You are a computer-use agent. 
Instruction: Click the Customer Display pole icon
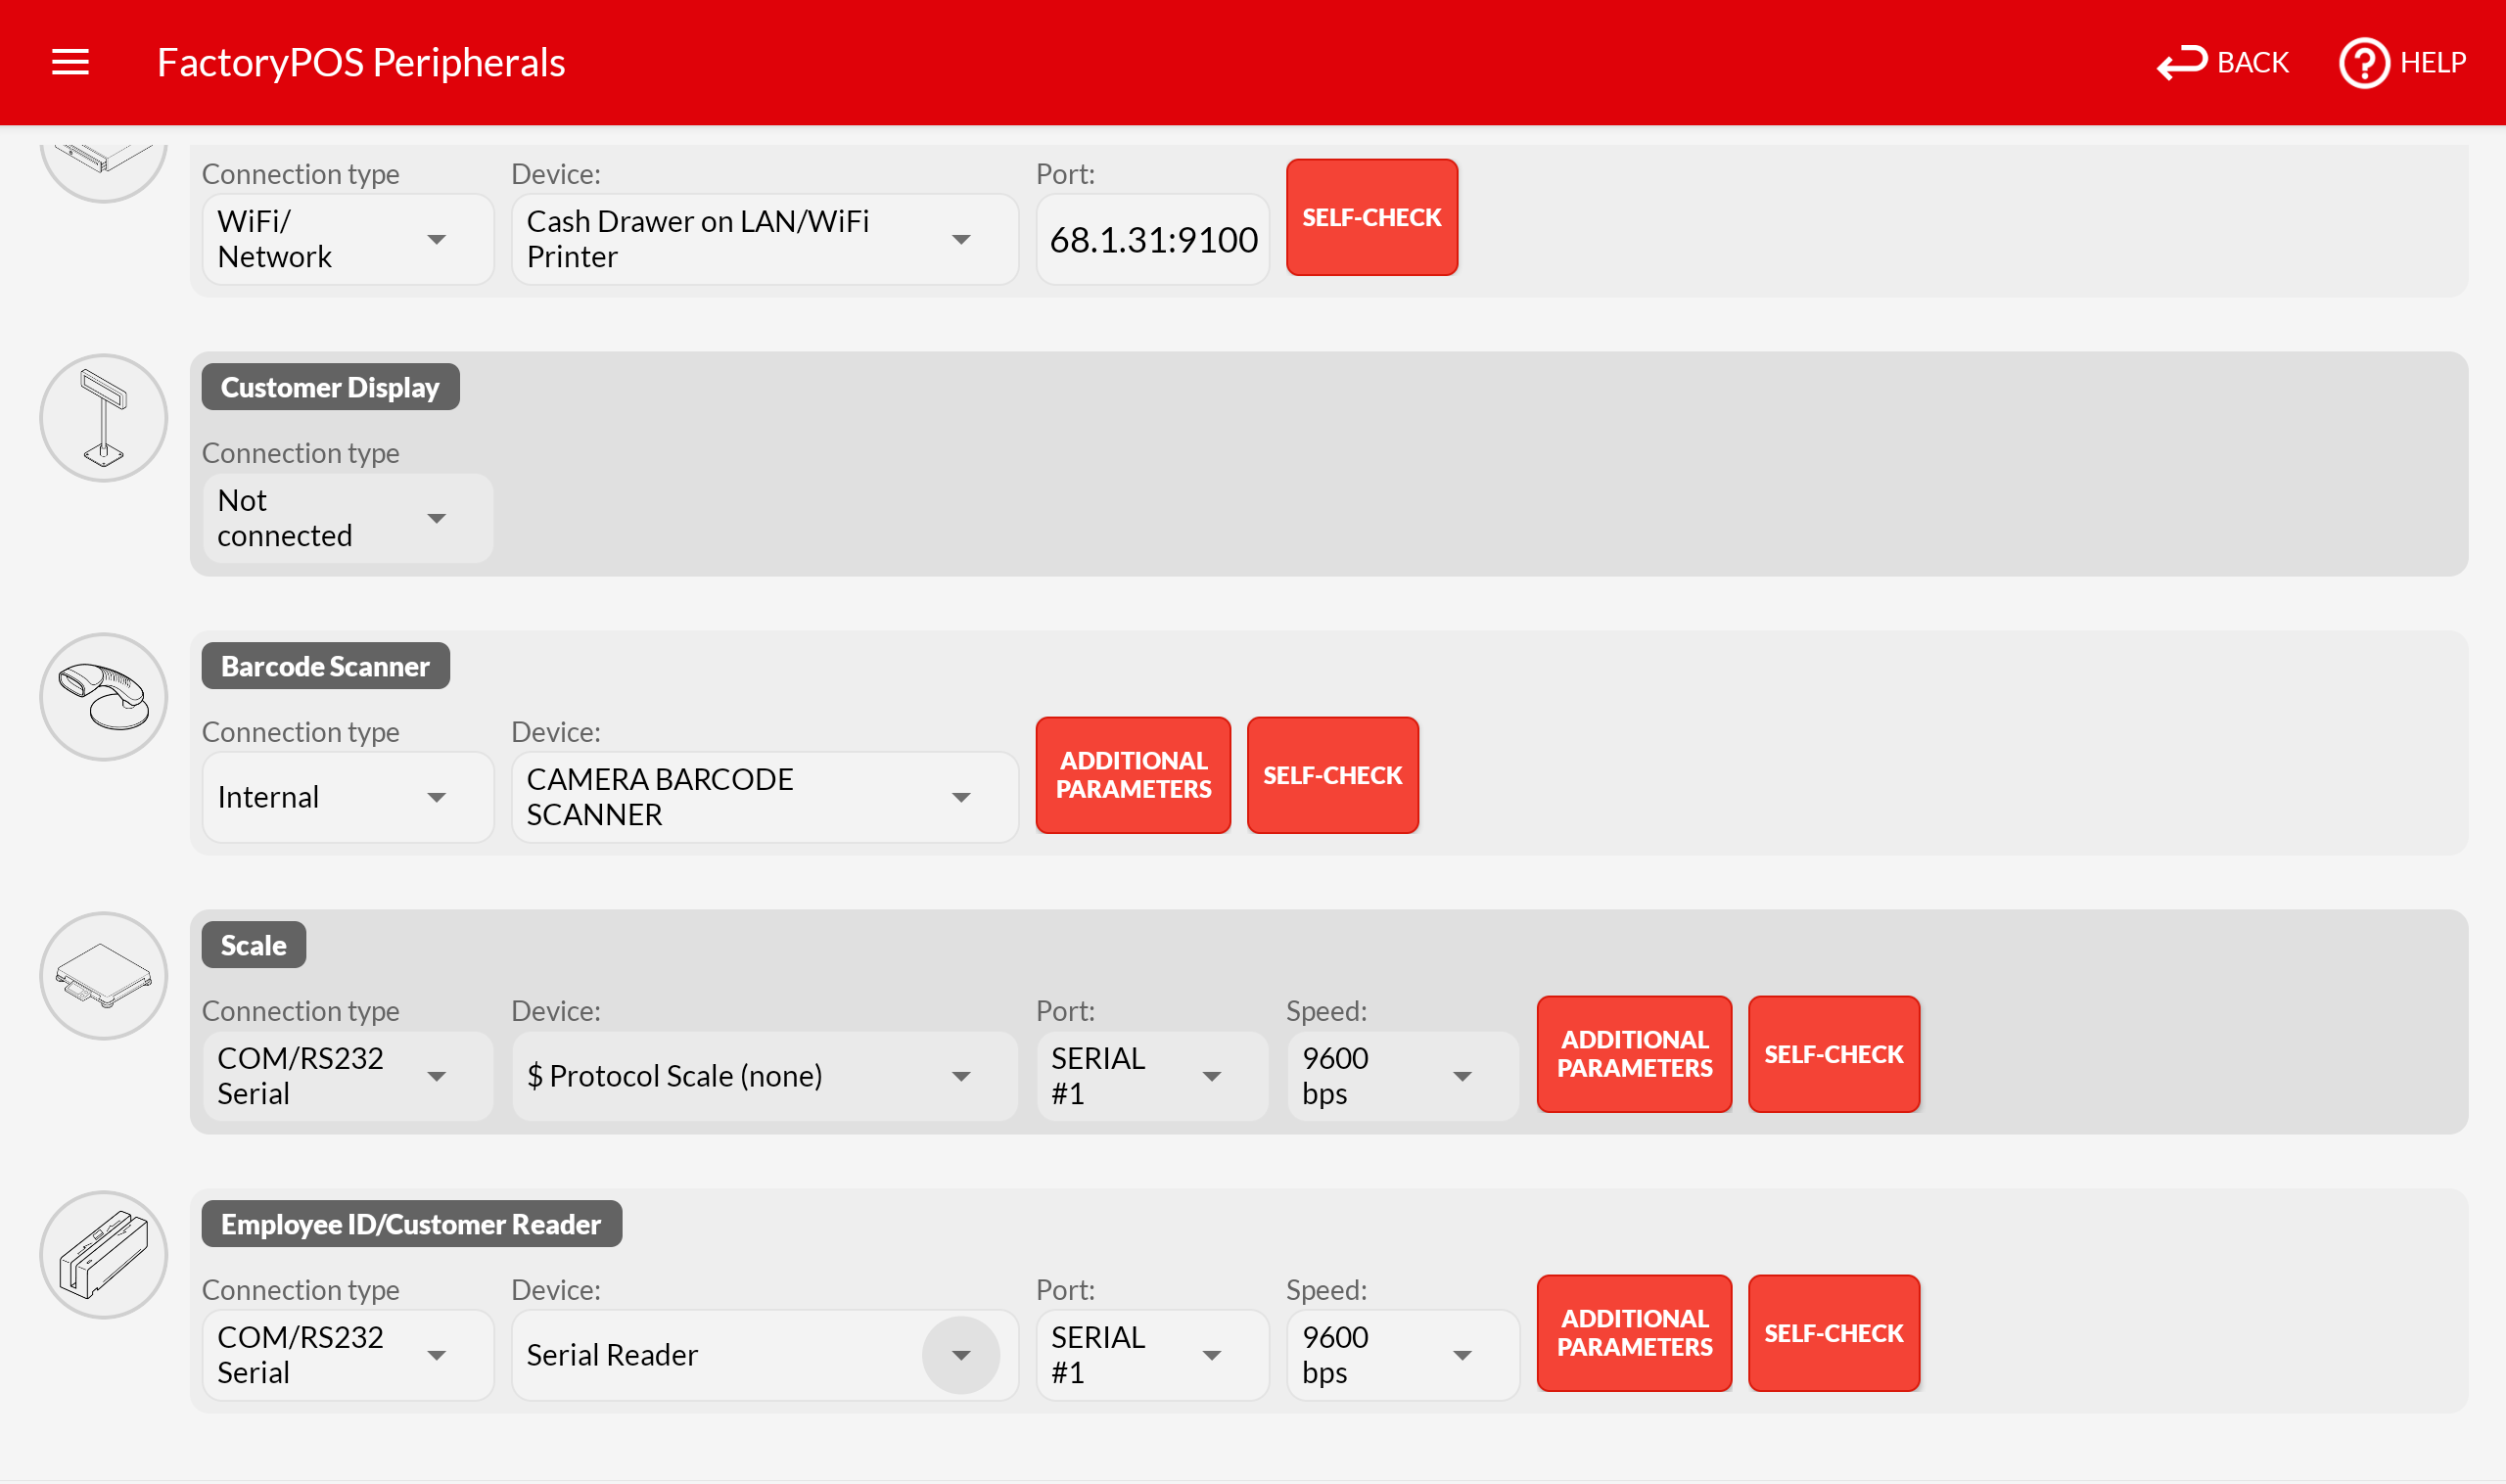(103, 418)
